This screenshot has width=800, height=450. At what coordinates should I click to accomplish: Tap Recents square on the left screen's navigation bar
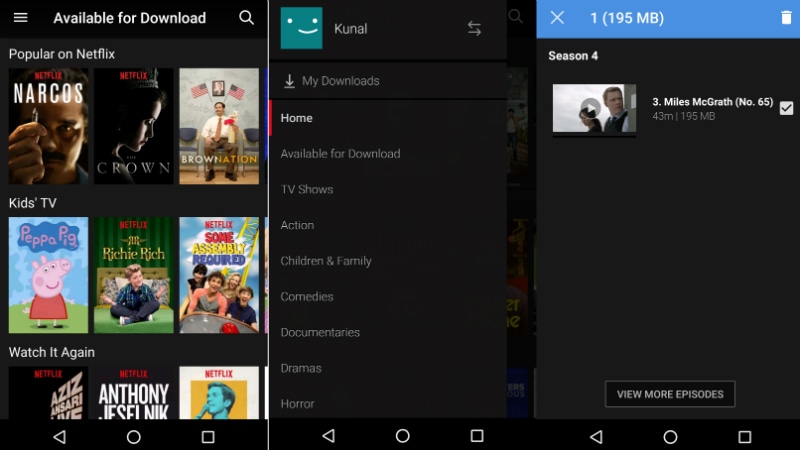pyautogui.click(x=208, y=437)
